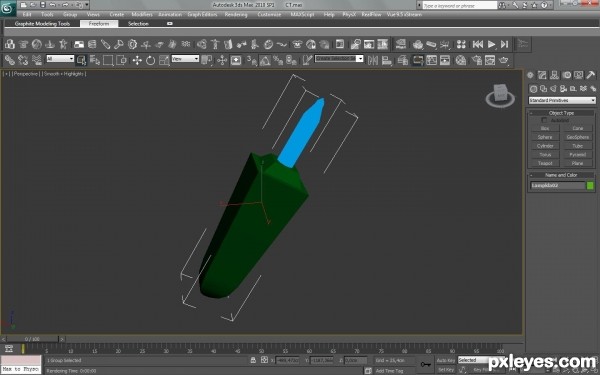Select Shapes category in Create panel
This screenshot has height=375, width=600.
pyautogui.click(x=543, y=89)
